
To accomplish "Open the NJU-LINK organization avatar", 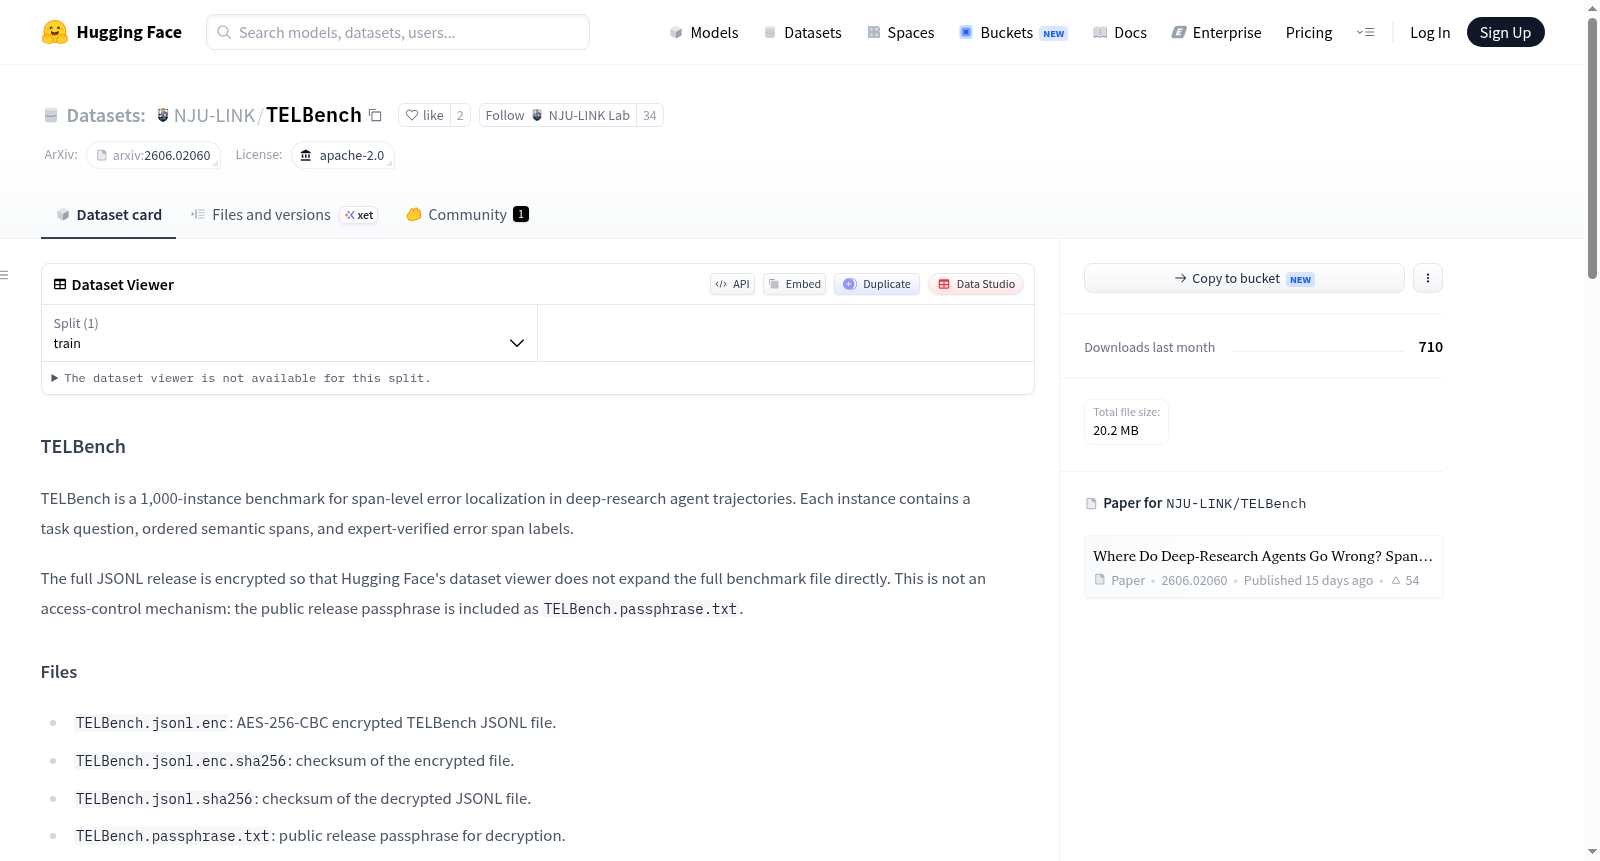I will coord(163,115).
